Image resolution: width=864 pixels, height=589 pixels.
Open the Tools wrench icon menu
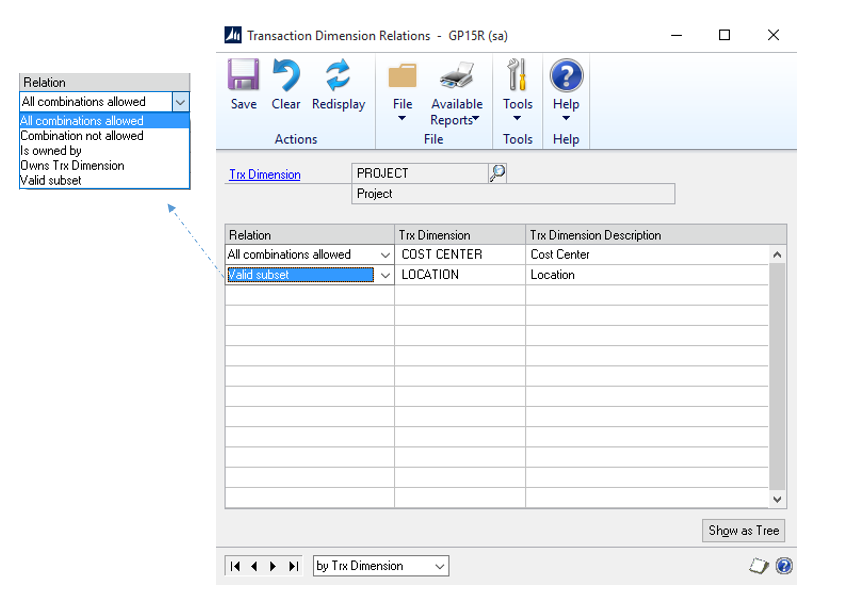click(x=517, y=74)
